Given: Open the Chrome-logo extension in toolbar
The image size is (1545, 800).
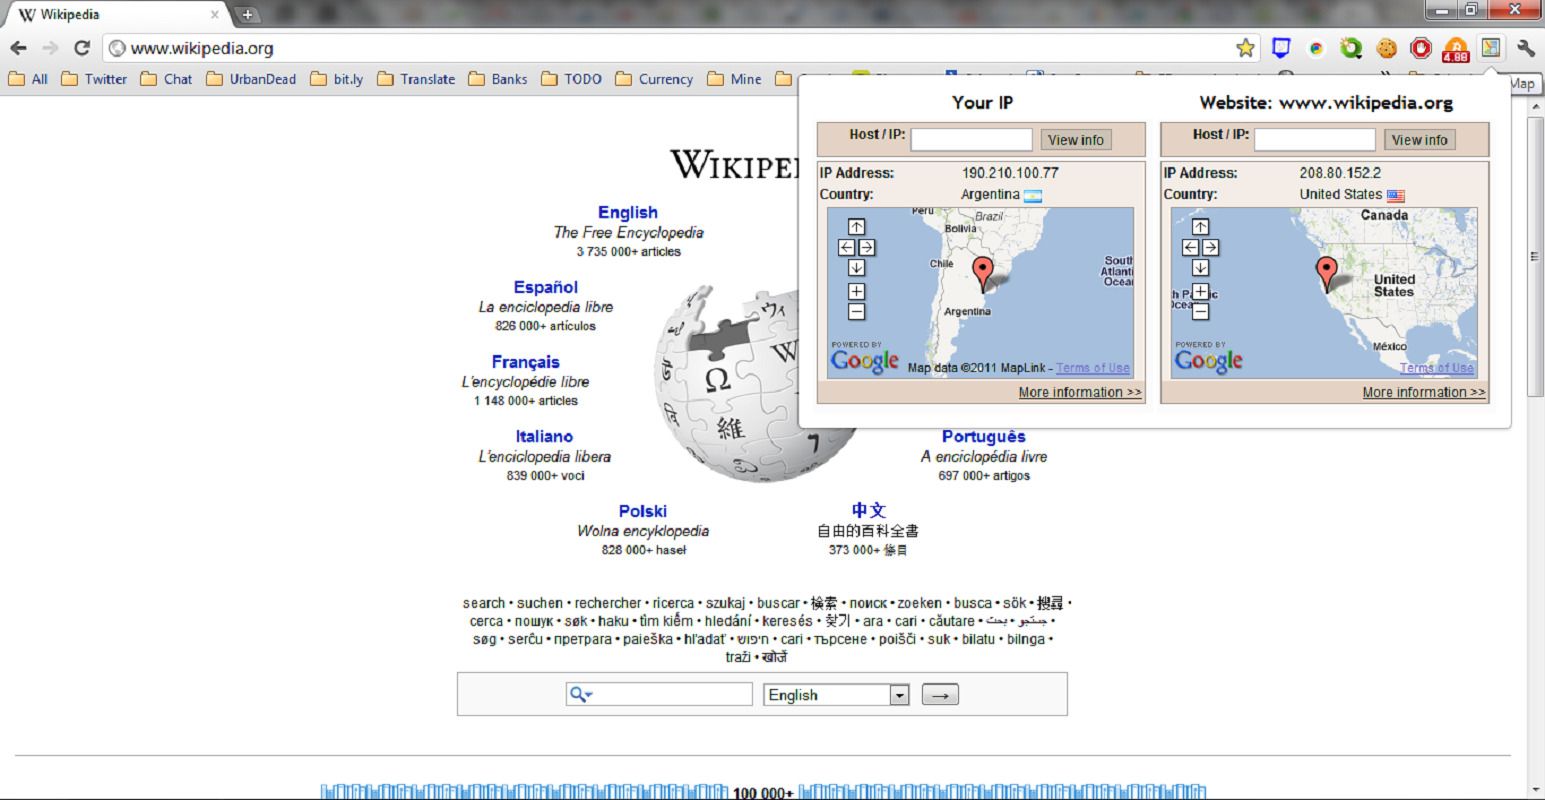Looking at the screenshot, I should coord(1316,48).
